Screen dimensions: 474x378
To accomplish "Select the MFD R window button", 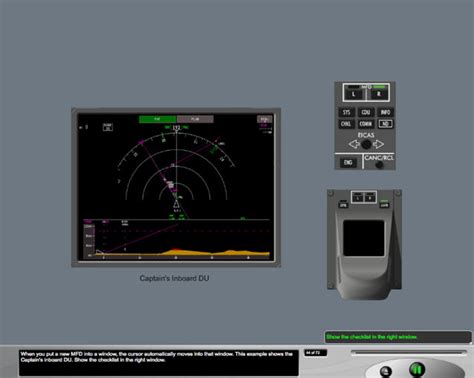I will 379,94.
